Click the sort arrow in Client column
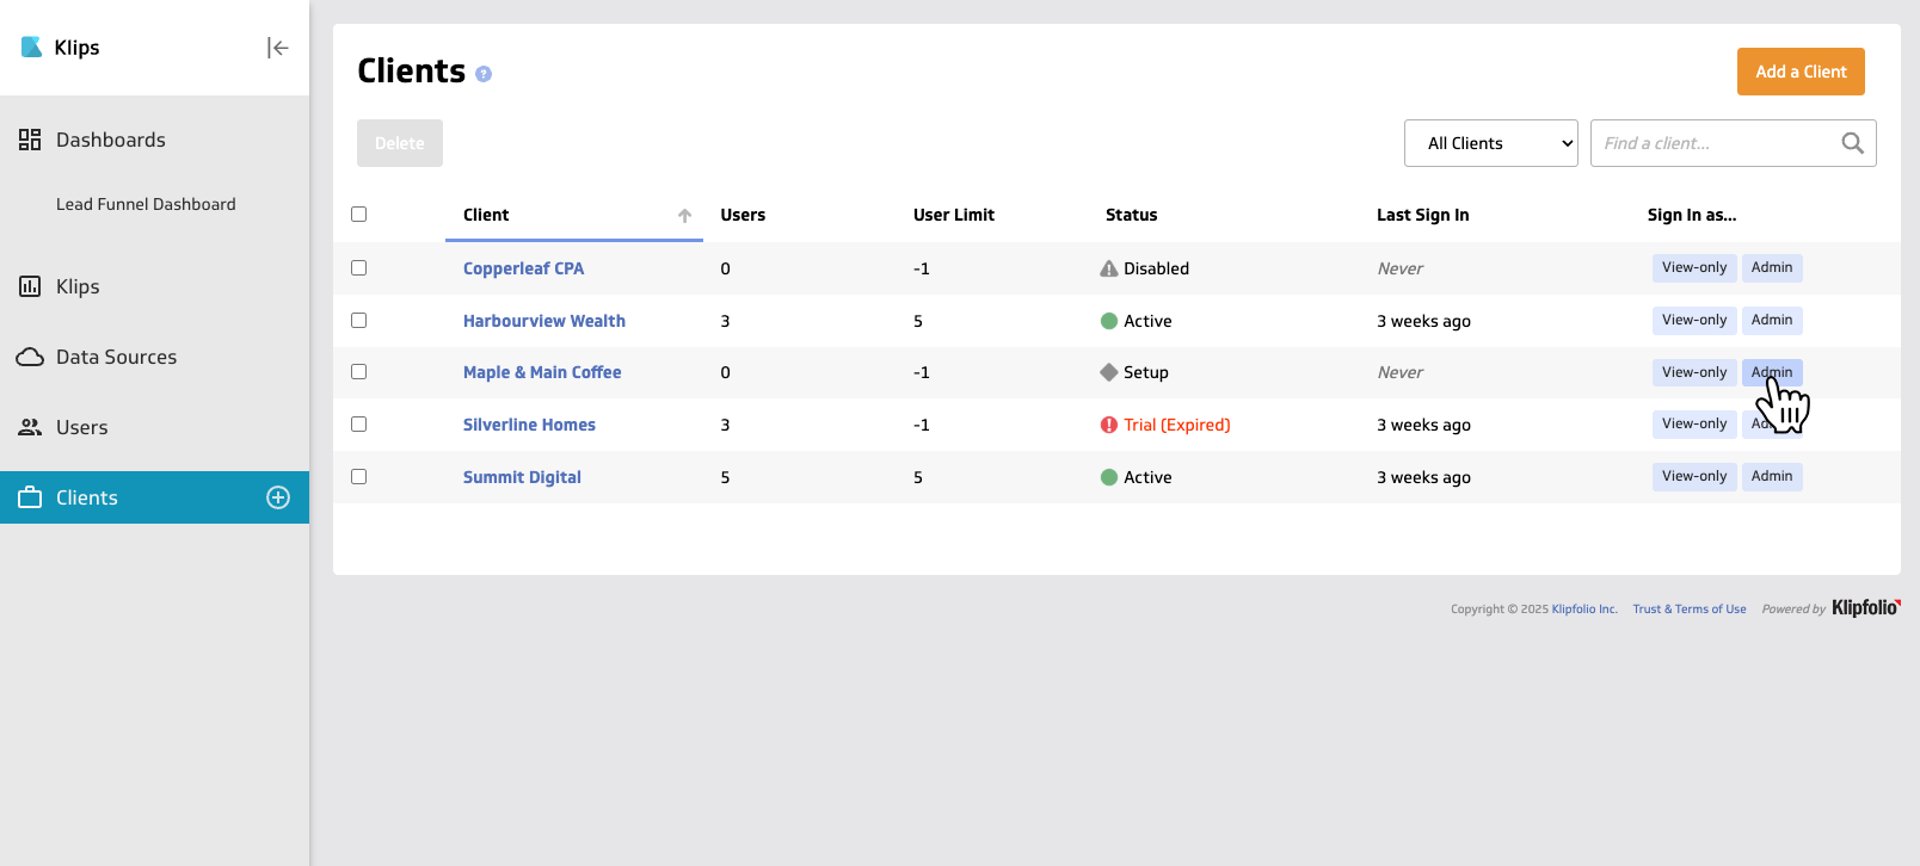 pyautogui.click(x=685, y=216)
